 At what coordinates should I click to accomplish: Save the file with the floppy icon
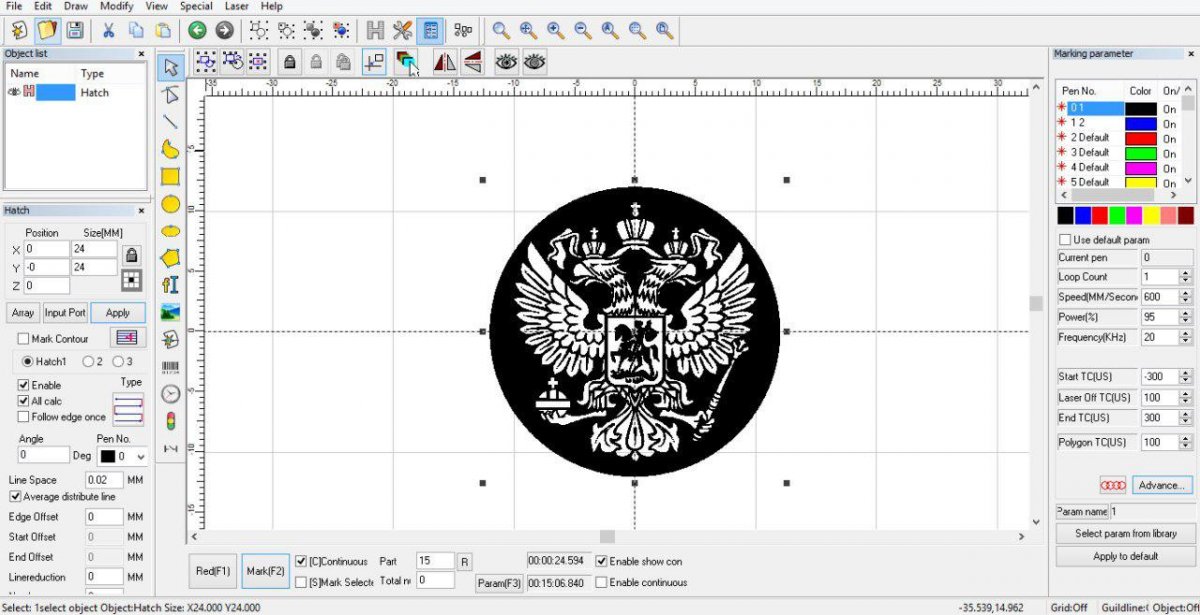click(x=76, y=30)
